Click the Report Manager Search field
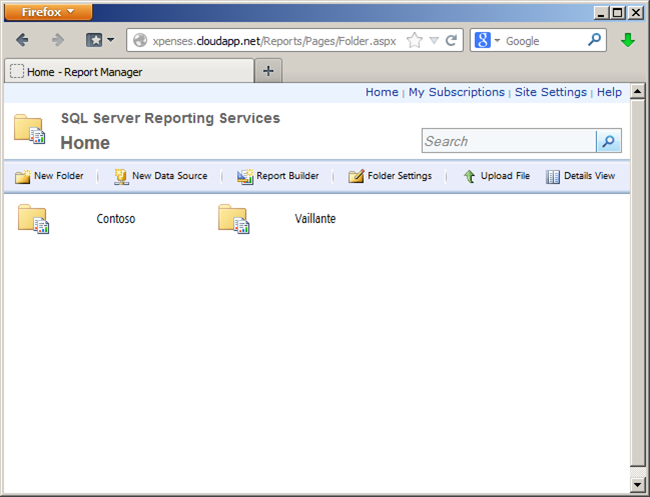The image size is (650, 497). [x=509, y=141]
